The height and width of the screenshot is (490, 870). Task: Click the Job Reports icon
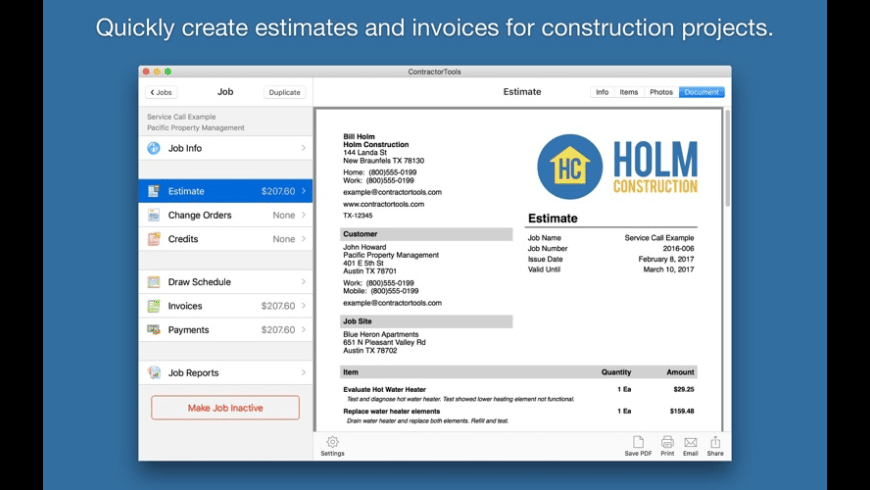click(154, 372)
